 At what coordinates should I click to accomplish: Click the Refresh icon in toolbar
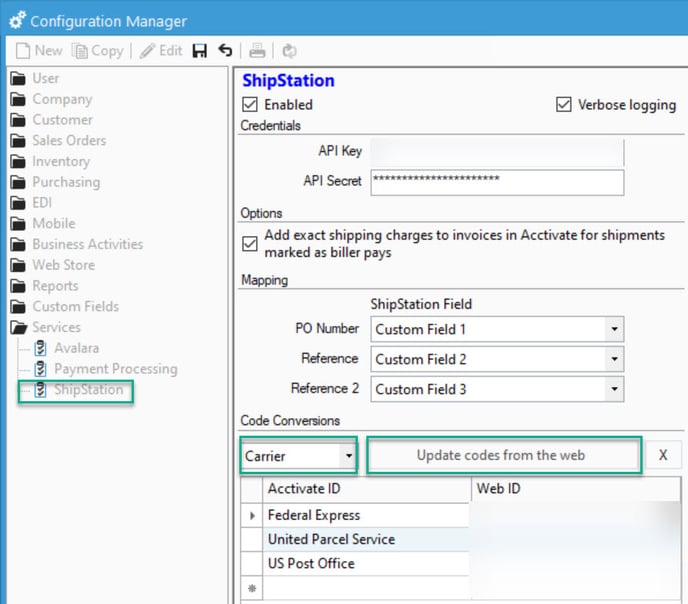[x=289, y=51]
